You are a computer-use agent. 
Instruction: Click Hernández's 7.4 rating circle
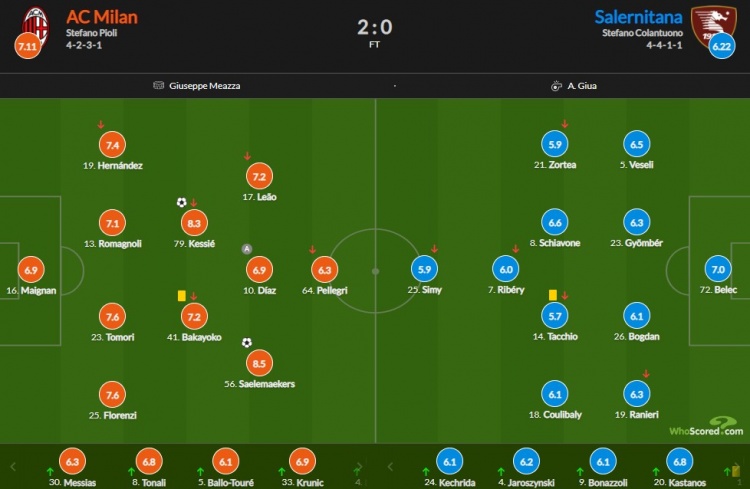tap(112, 145)
